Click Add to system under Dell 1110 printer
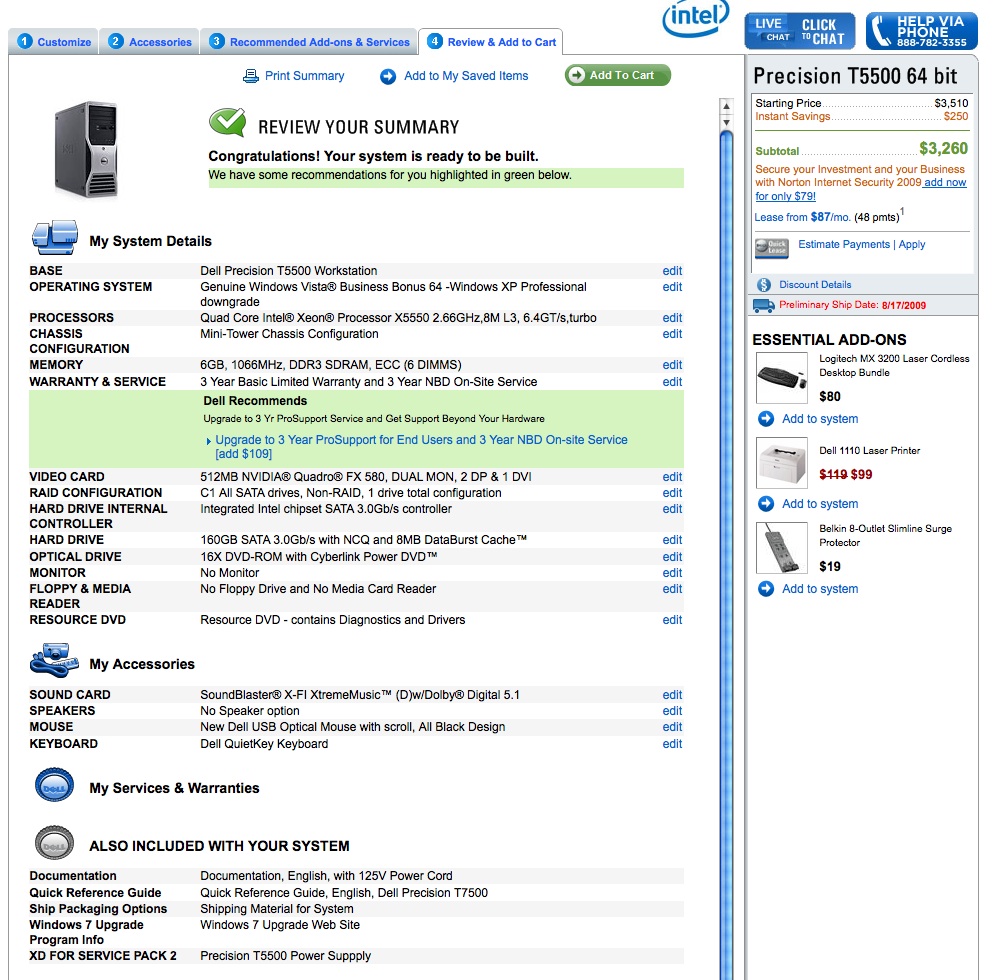Image resolution: width=998 pixels, height=980 pixels. (820, 504)
